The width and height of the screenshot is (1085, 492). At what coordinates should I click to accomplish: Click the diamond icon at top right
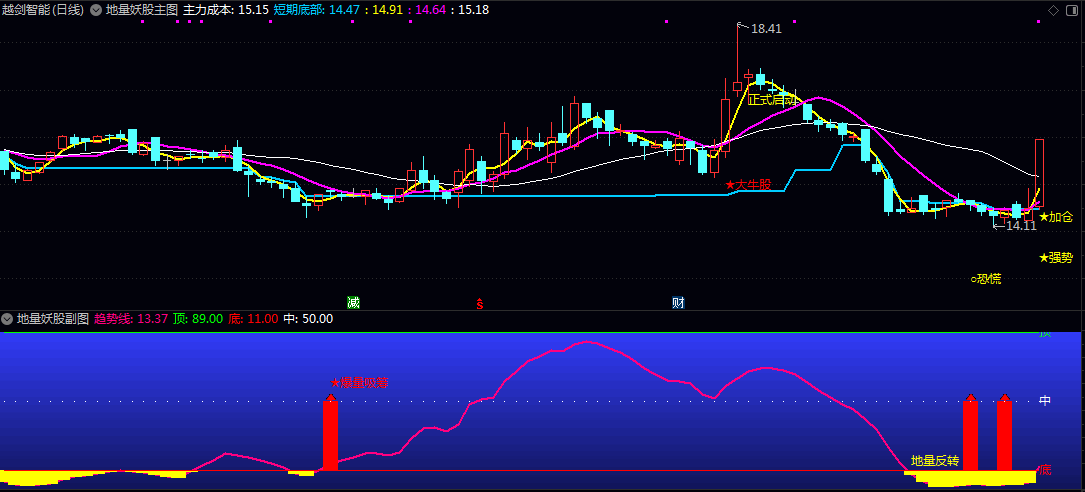pos(1053,10)
